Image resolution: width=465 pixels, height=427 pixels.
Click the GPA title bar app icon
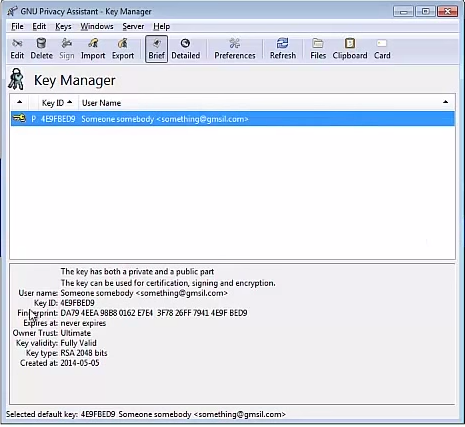(12, 11)
